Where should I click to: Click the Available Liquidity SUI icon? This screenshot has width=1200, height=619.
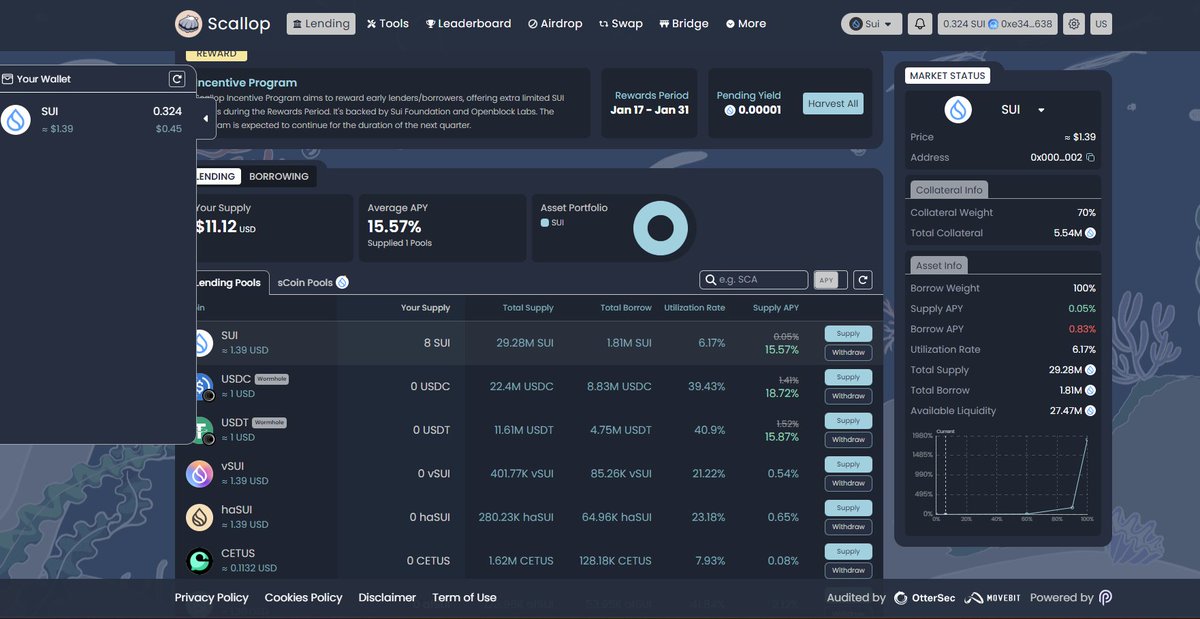1090,411
